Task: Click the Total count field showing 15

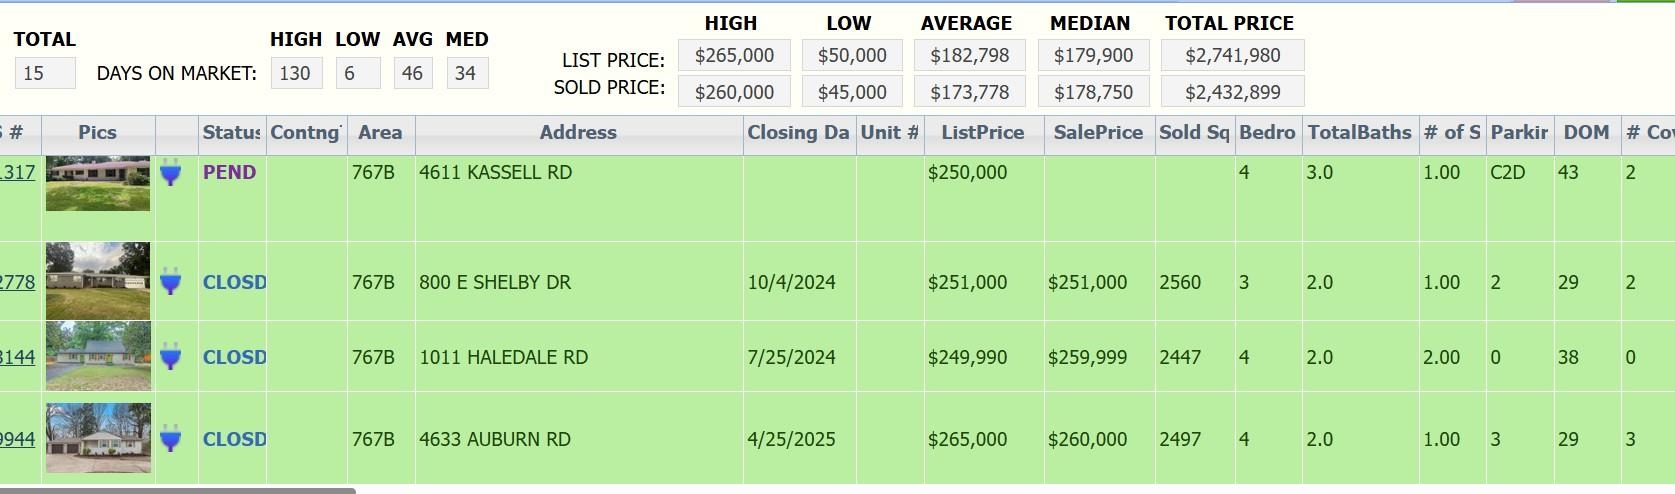Action: (x=45, y=73)
